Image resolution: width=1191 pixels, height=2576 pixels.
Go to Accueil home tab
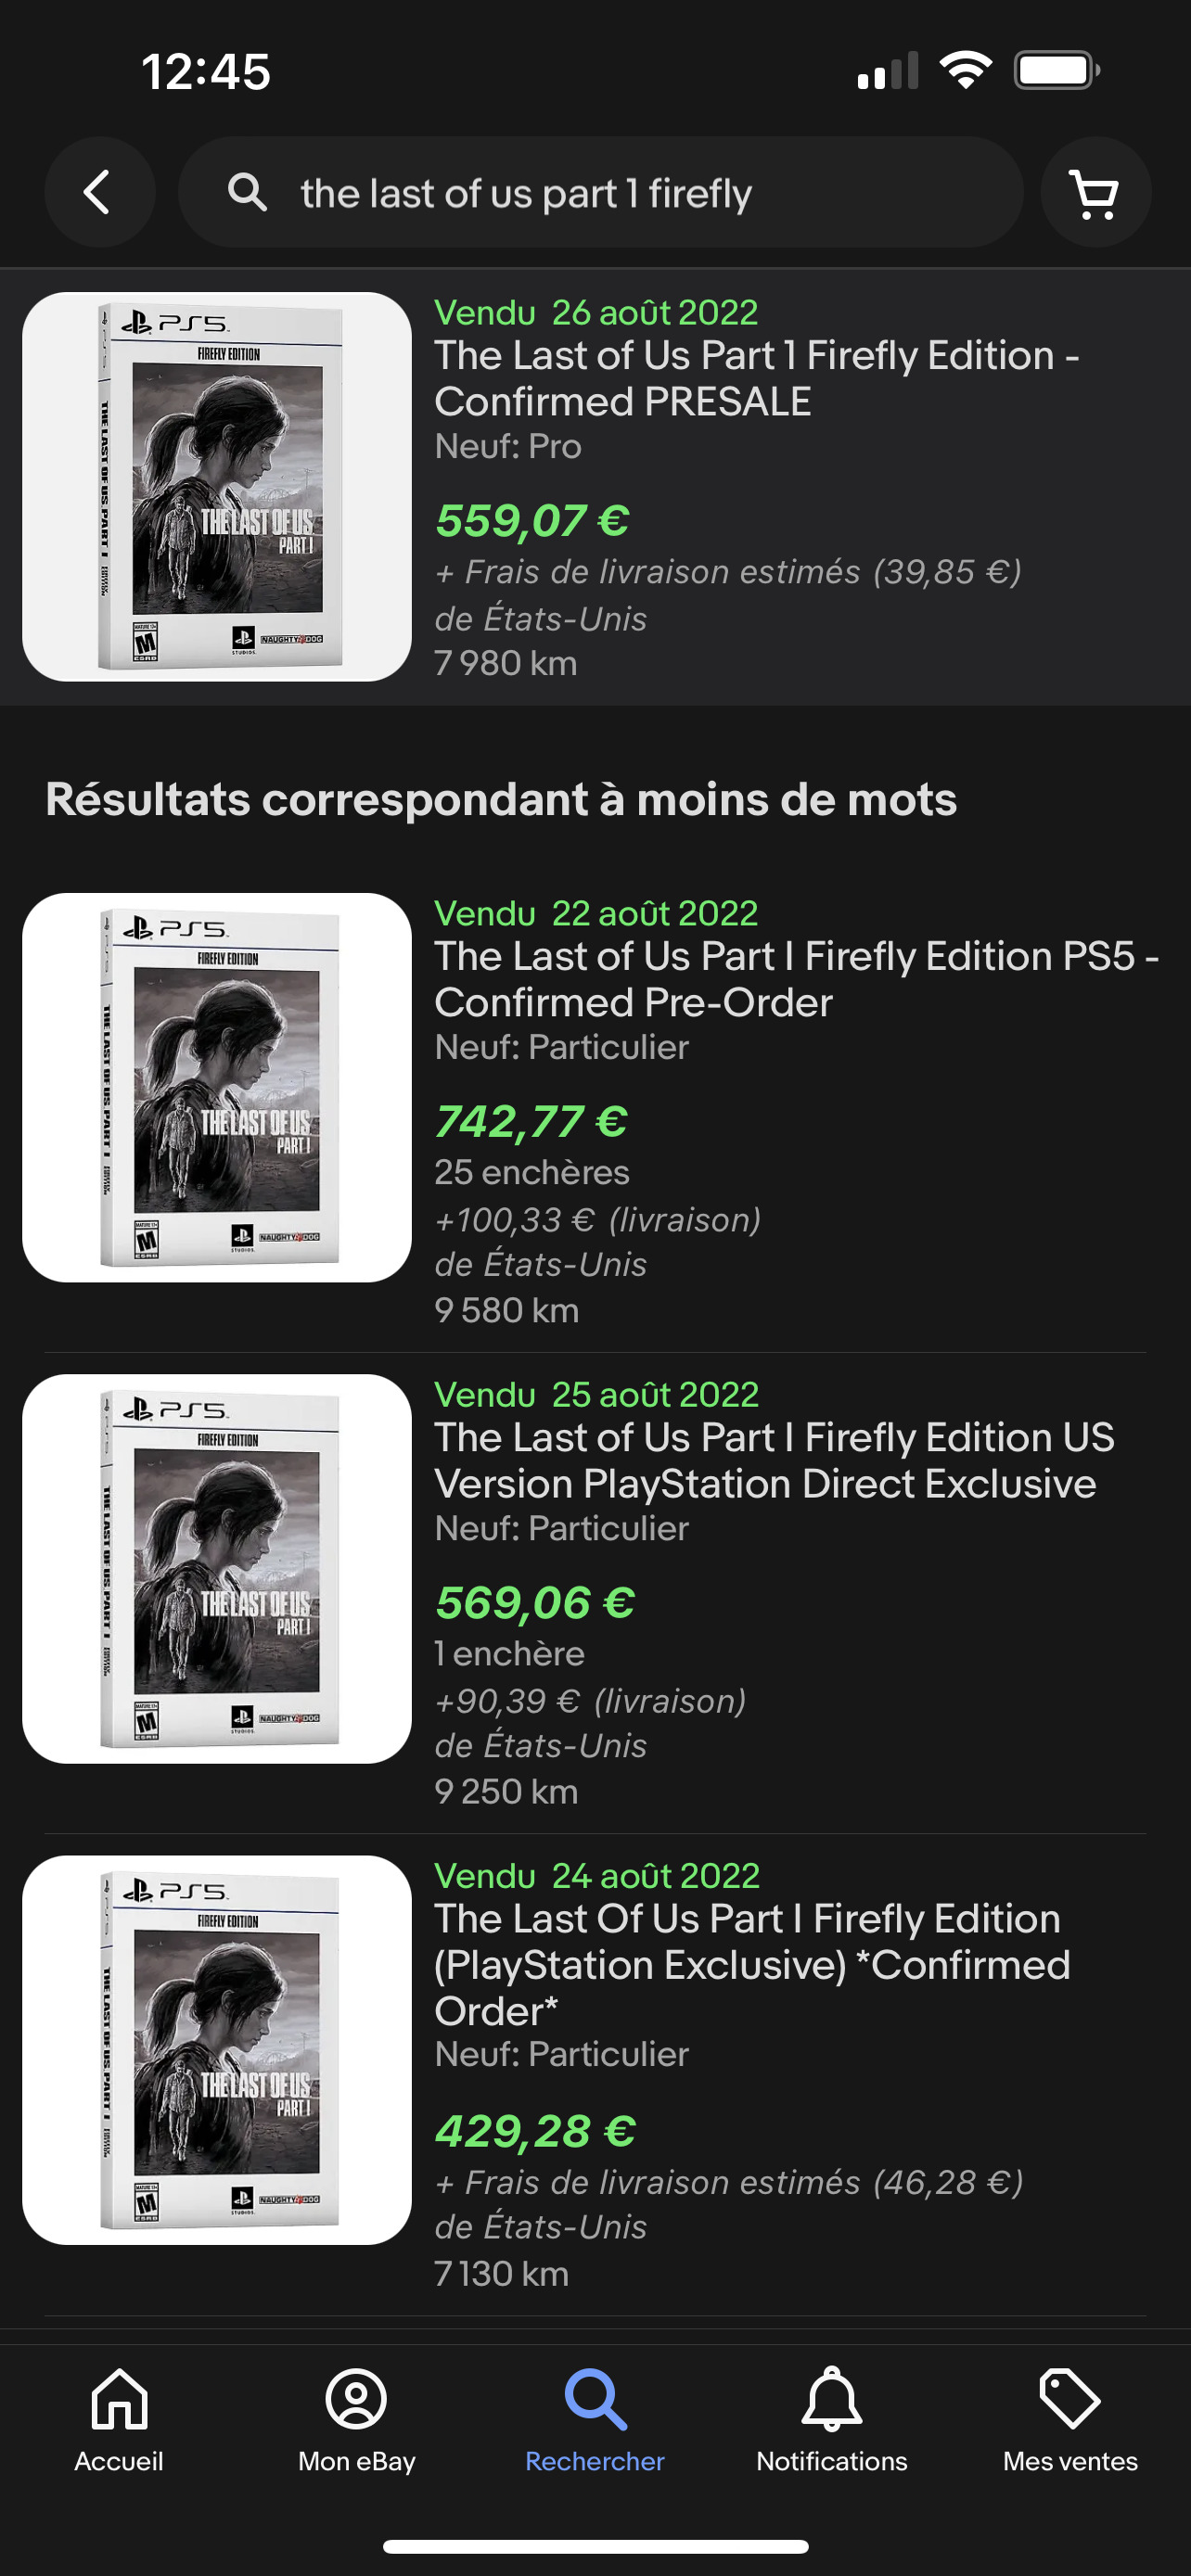click(x=119, y=2418)
